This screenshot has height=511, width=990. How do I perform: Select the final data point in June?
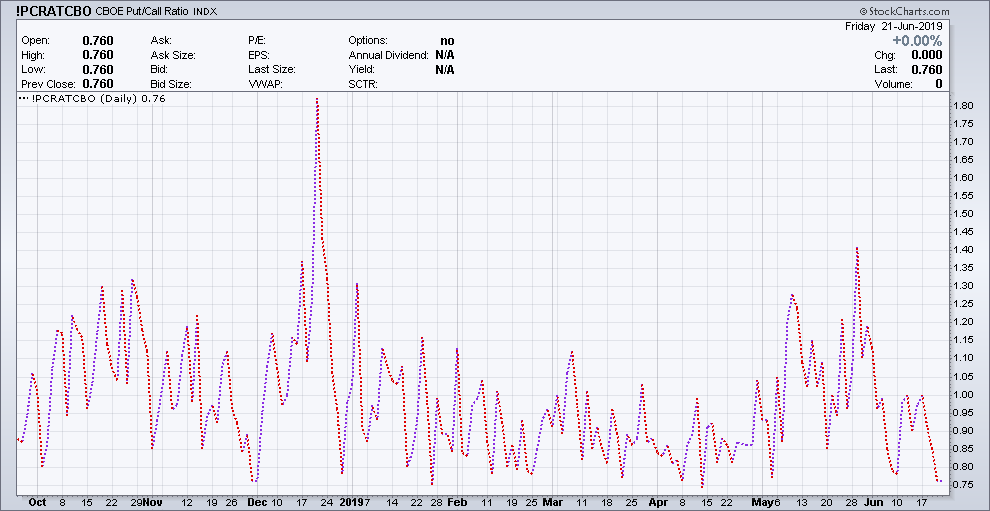coord(940,482)
